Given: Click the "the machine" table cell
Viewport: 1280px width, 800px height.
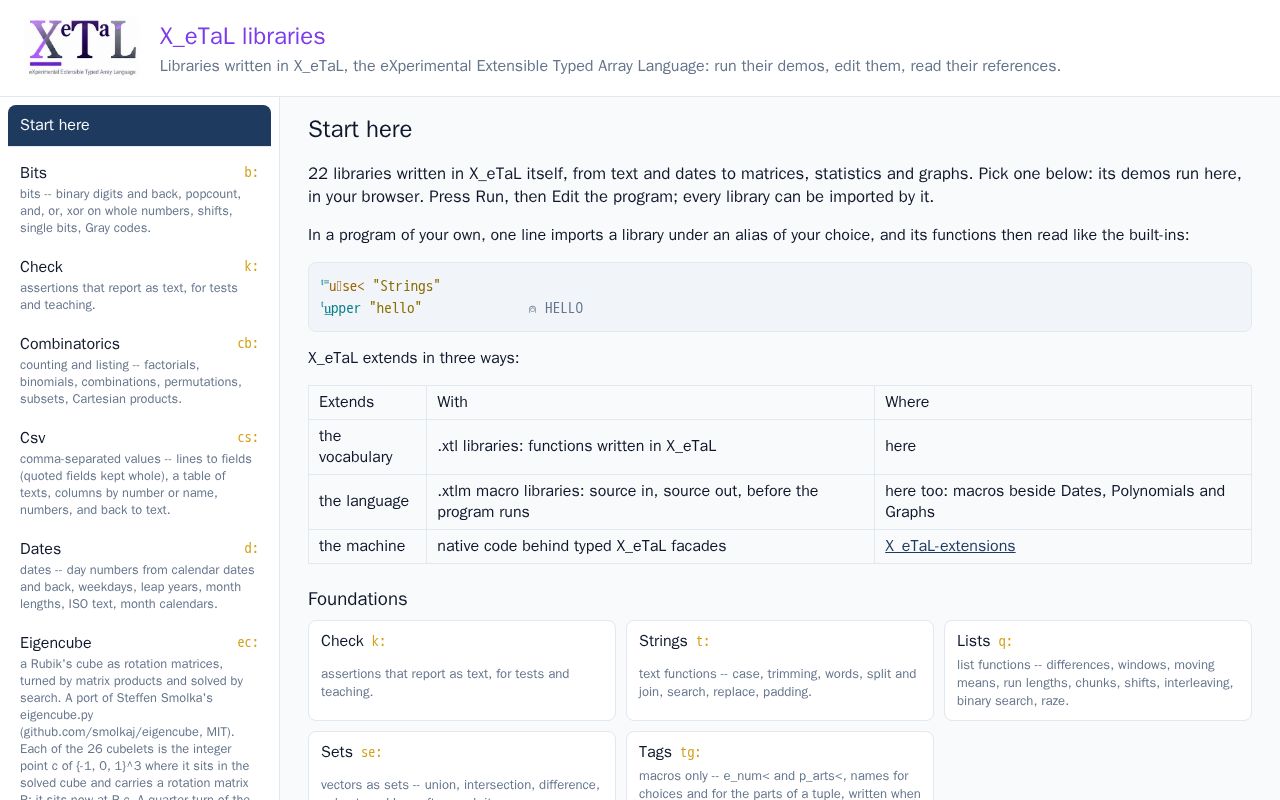Looking at the screenshot, I should click(x=367, y=546).
